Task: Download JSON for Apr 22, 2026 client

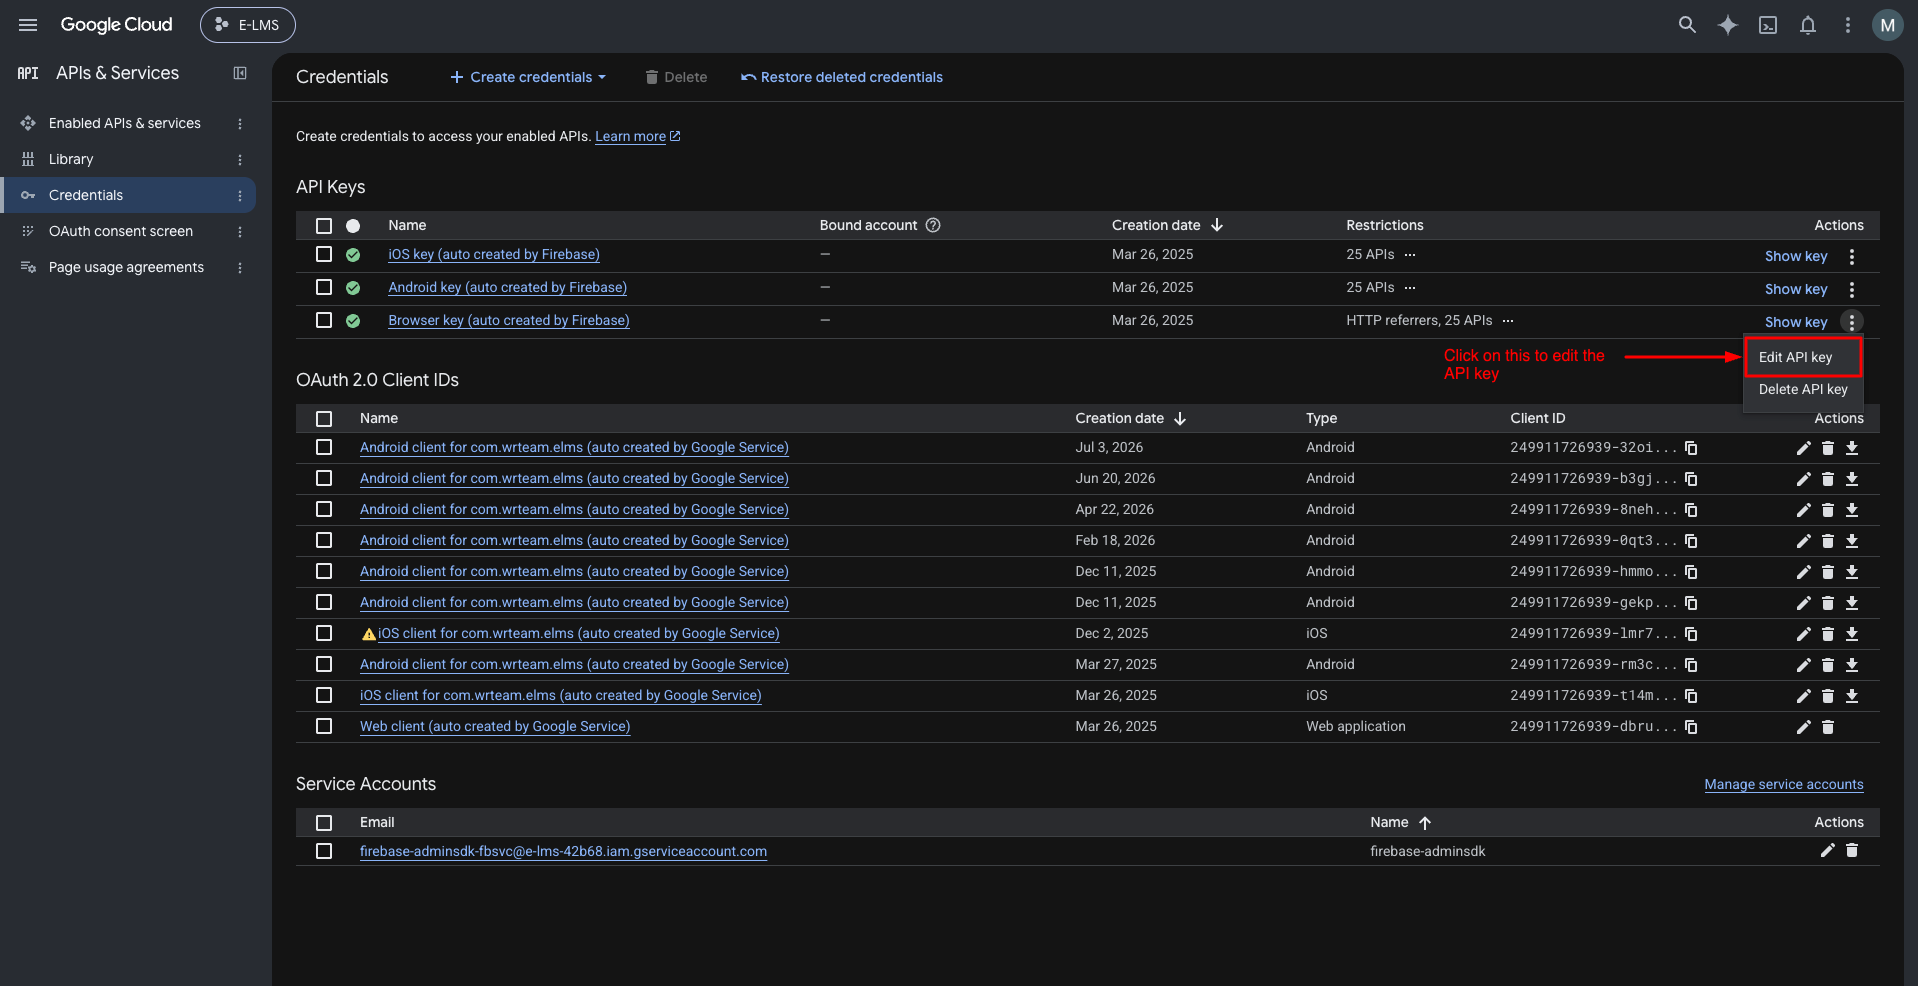Action: click(1852, 510)
